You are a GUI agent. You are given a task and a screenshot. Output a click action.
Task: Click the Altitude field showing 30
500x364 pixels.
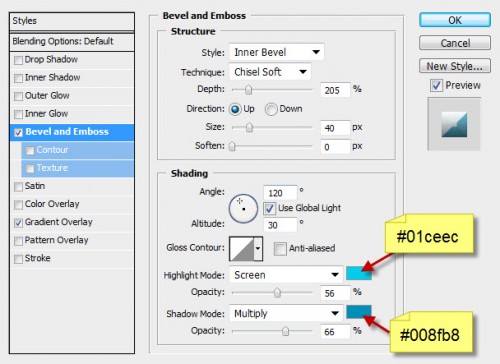(280, 225)
